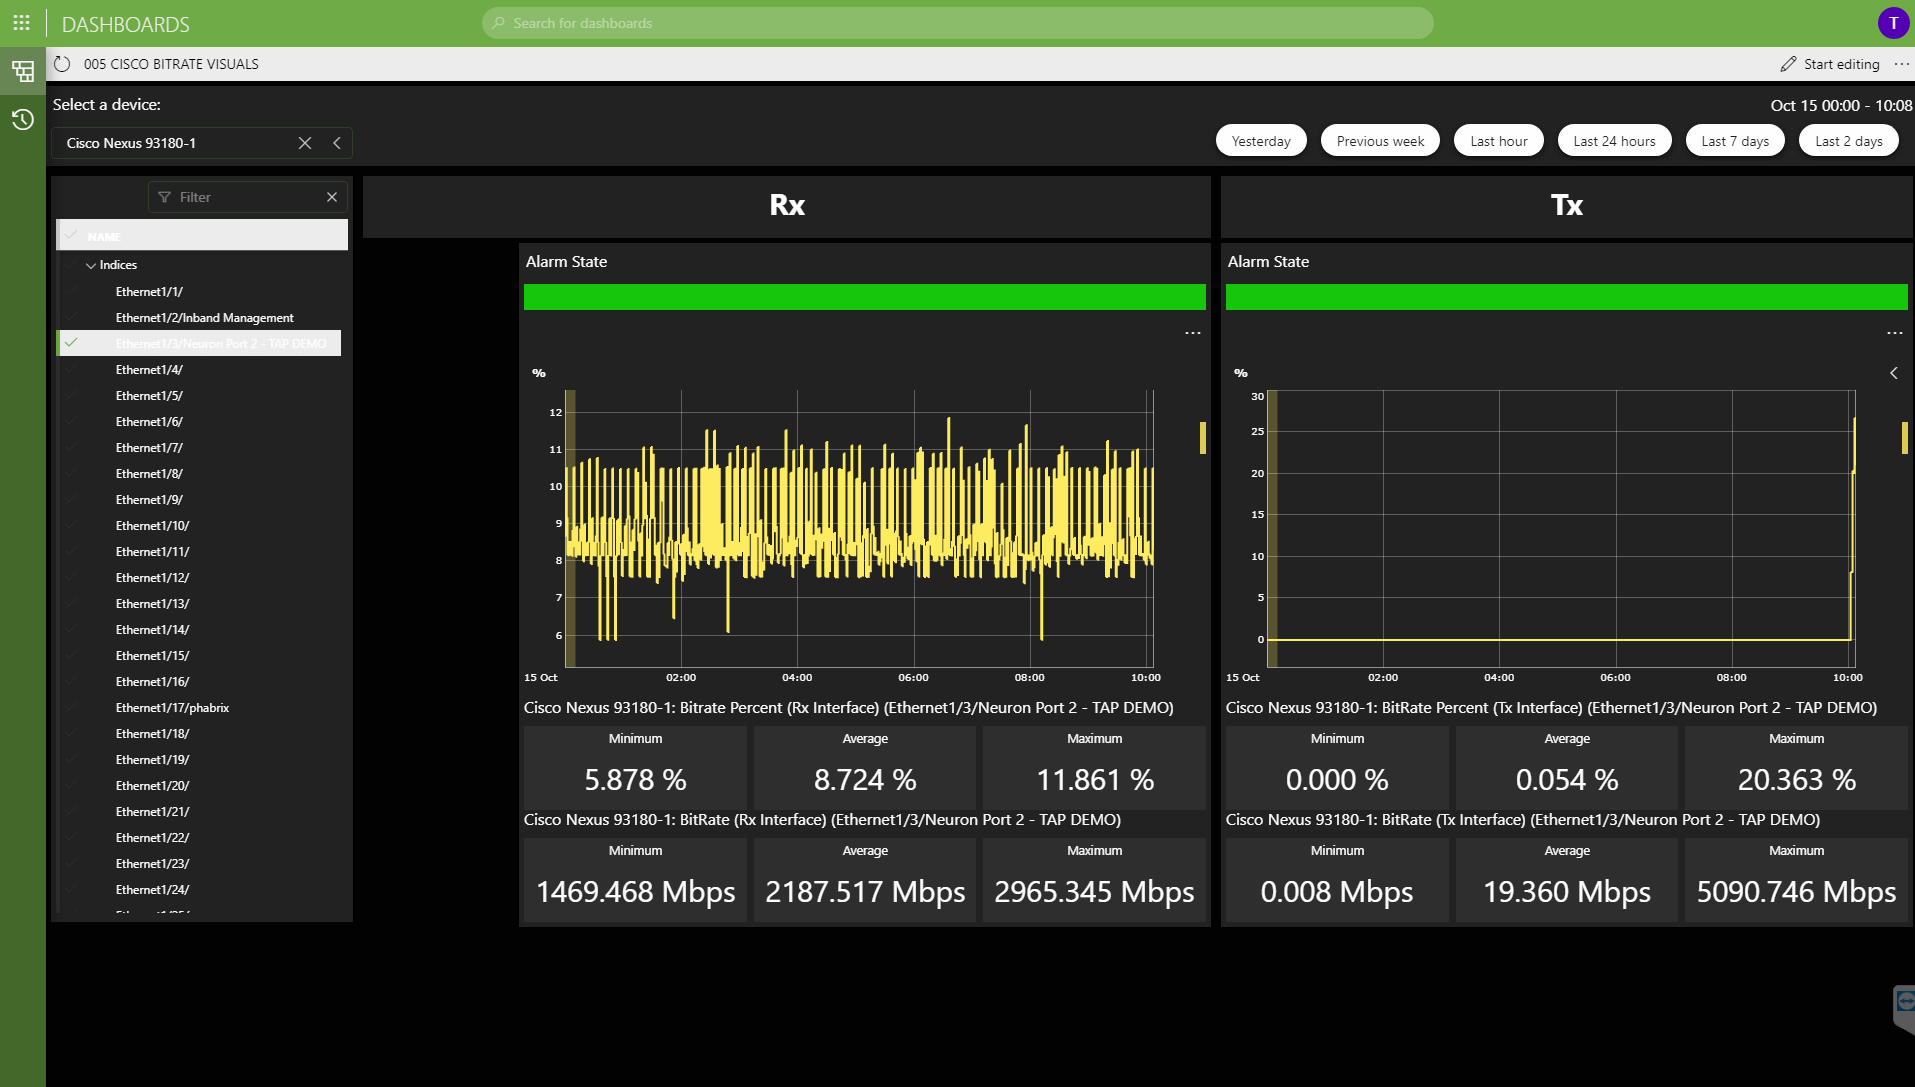Screen dimensions: 1915x1087
Task: Click the Rx section header
Action: click(x=787, y=206)
